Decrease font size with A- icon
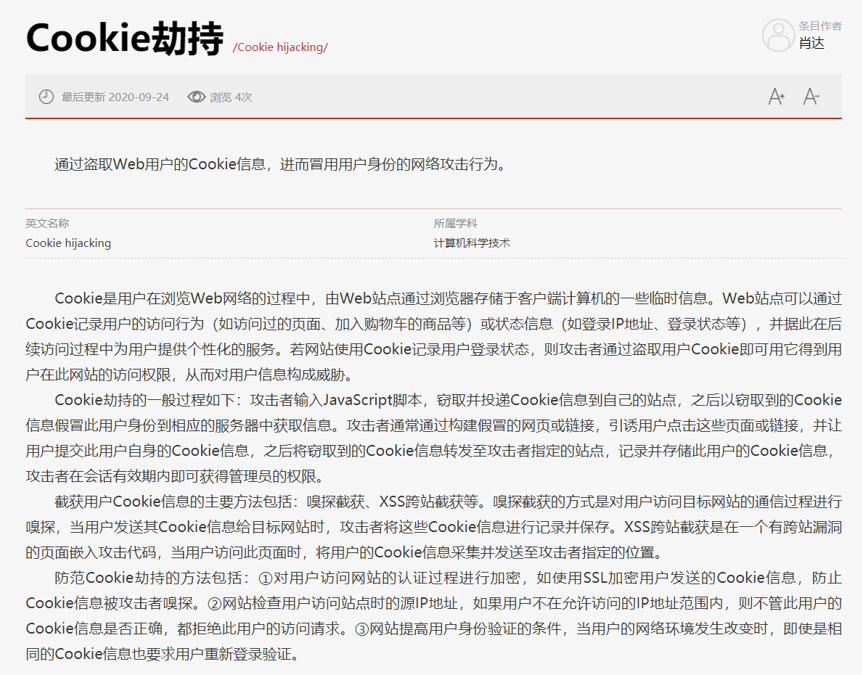862x675 pixels. pyautogui.click(x=811, y=97)
